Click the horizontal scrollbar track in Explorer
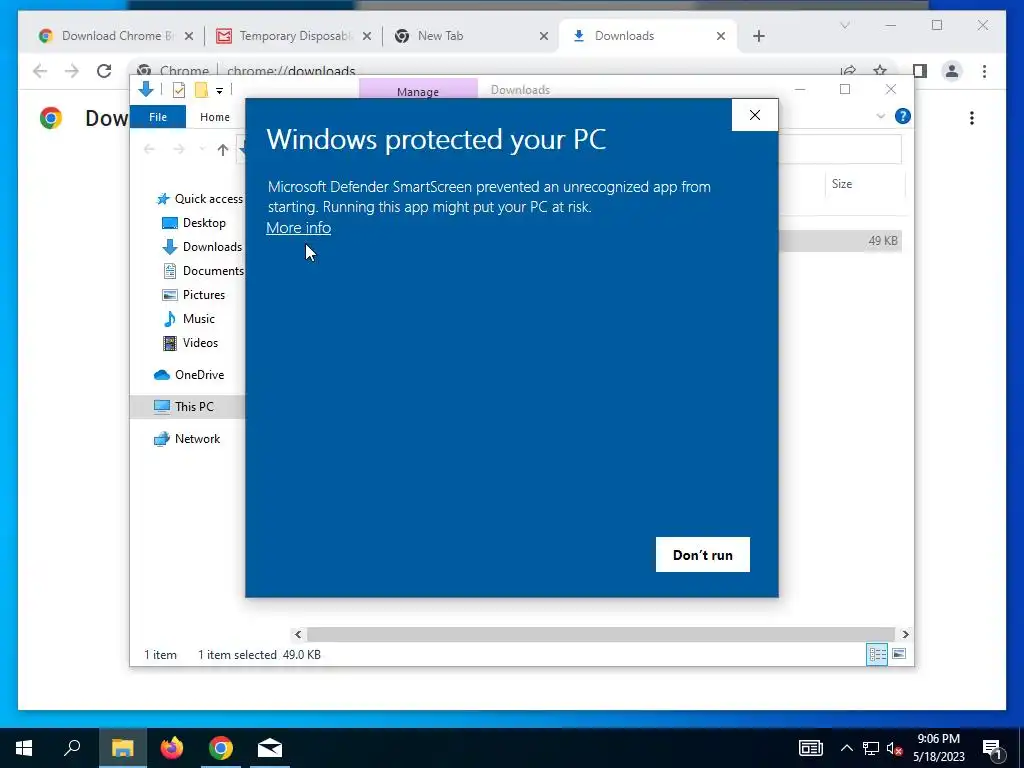Screen dimensions: 1024x768 (x=600, y=634)
